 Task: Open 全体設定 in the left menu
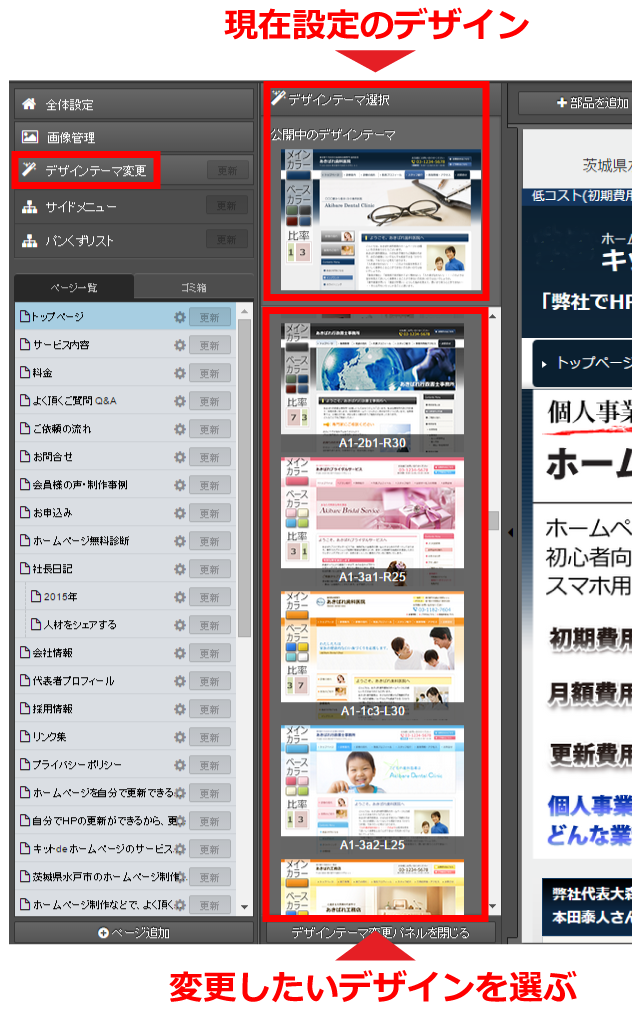point(133,104)
